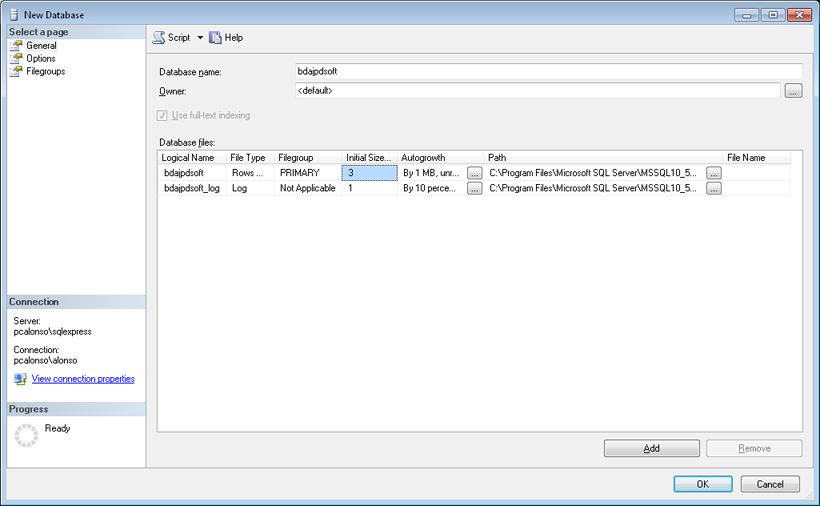Open the Script dropdown arrow
This screenshot has width=820, height=506.
click(200, 38)
